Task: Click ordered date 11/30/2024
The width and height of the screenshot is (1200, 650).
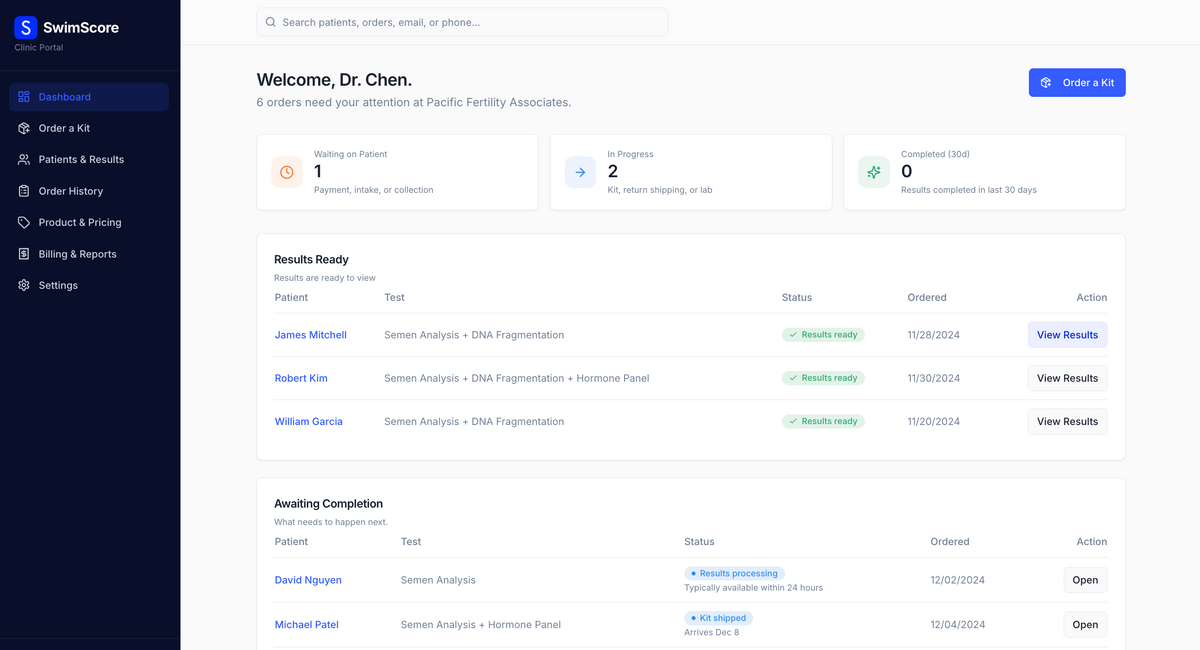Action: (933, 378)
